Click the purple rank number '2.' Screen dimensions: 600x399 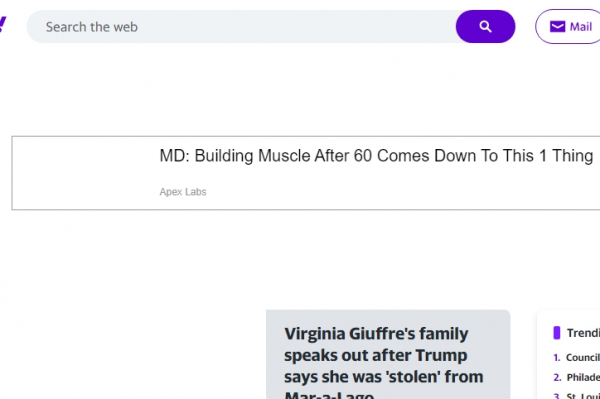click(x=557, y=377)
